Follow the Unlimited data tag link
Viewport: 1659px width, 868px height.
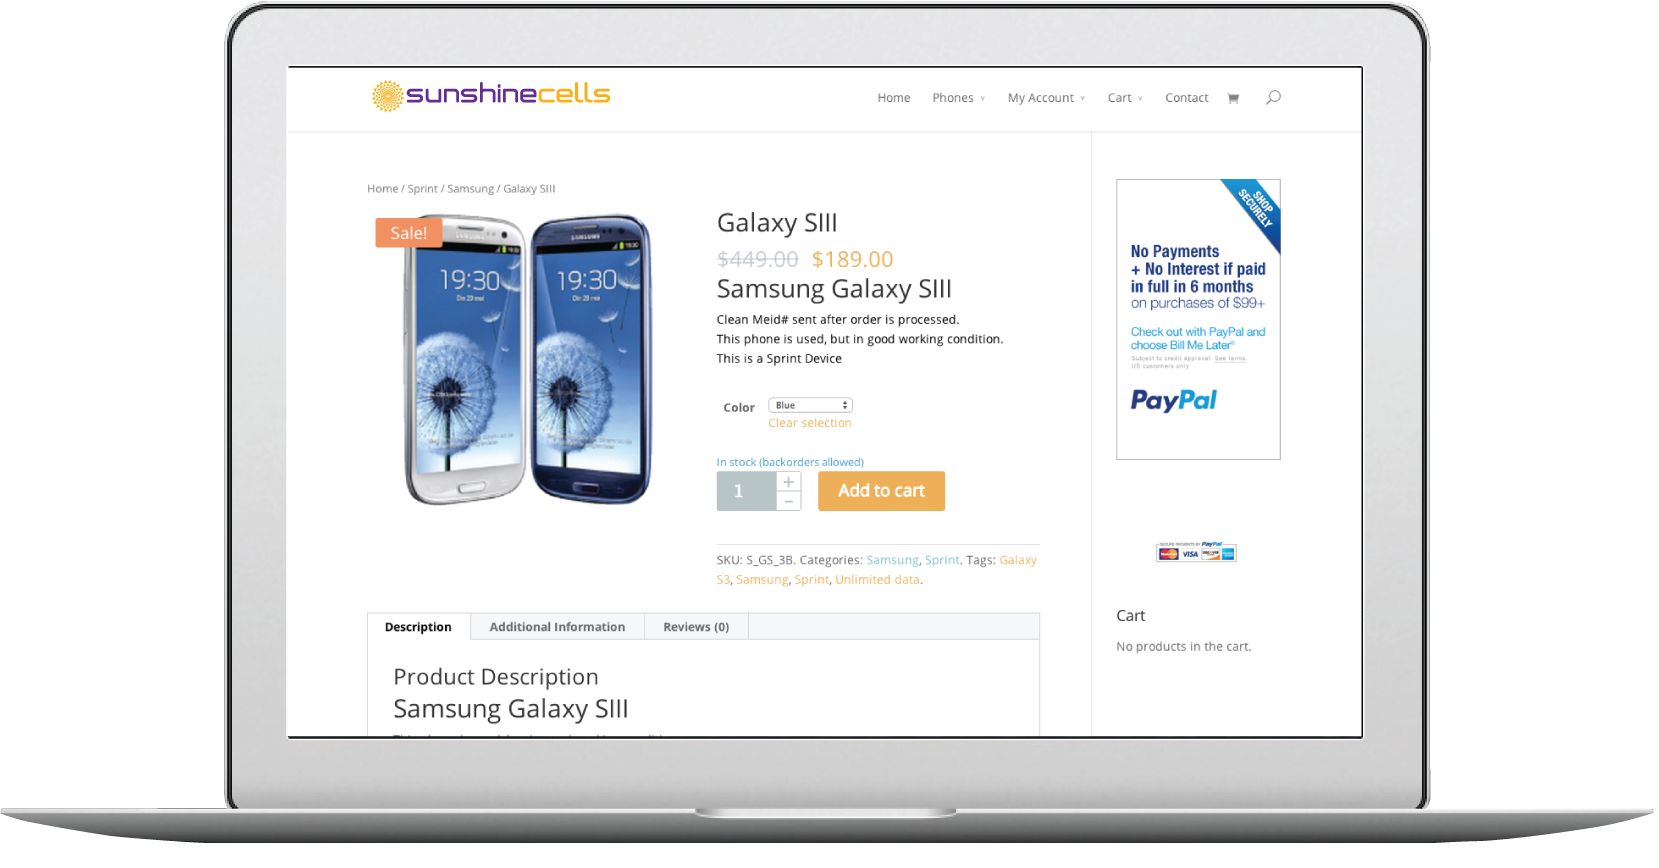[x=877, y=580]
